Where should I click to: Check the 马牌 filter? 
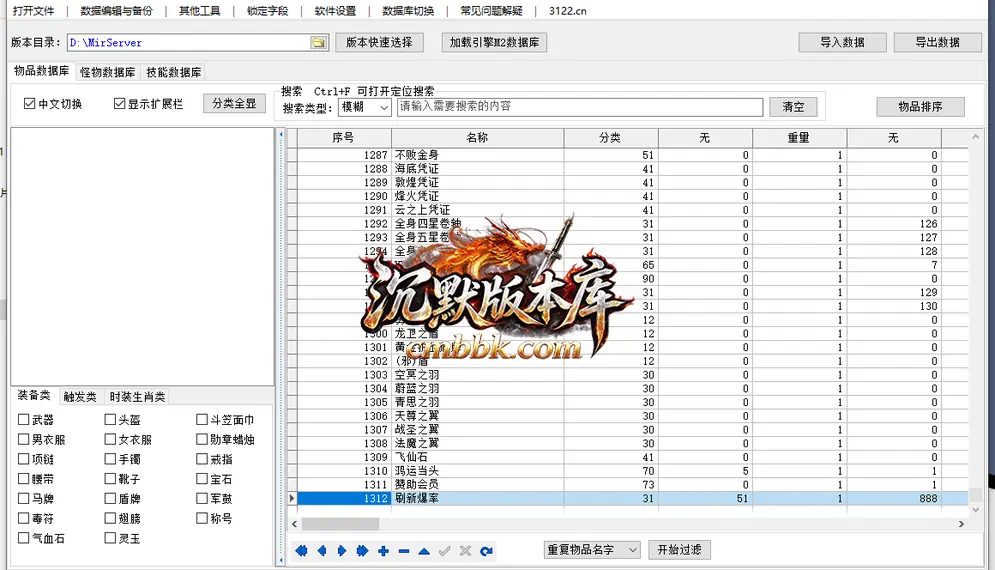pos(23,498)
